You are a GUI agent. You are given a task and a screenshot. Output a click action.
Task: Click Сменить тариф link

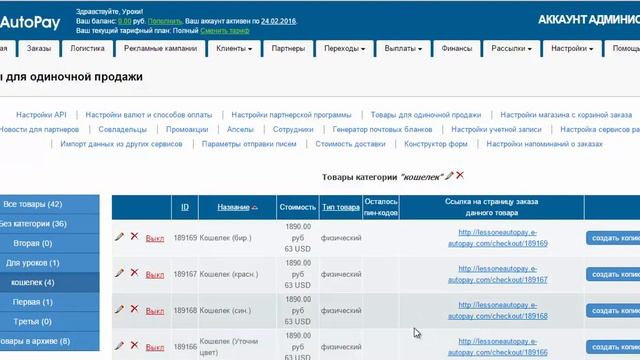pos(224,31)
